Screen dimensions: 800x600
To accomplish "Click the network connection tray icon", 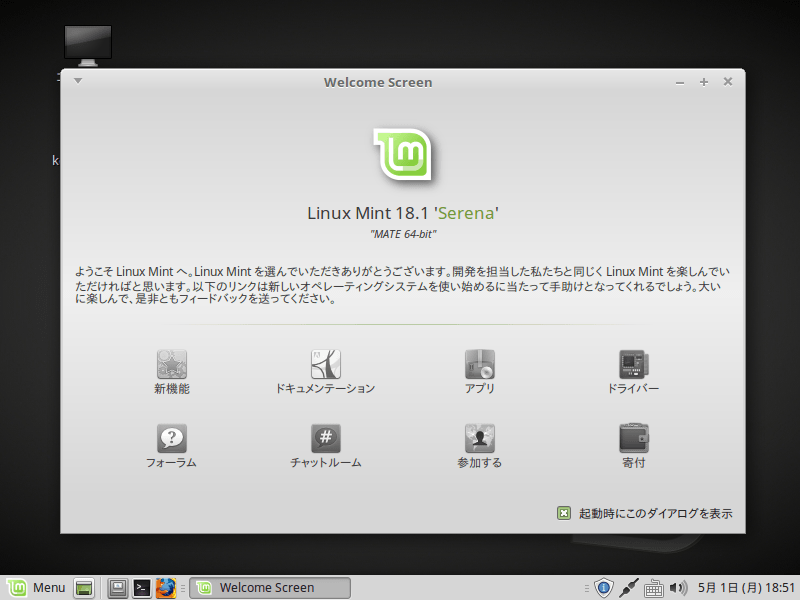I will pos(629,588).
